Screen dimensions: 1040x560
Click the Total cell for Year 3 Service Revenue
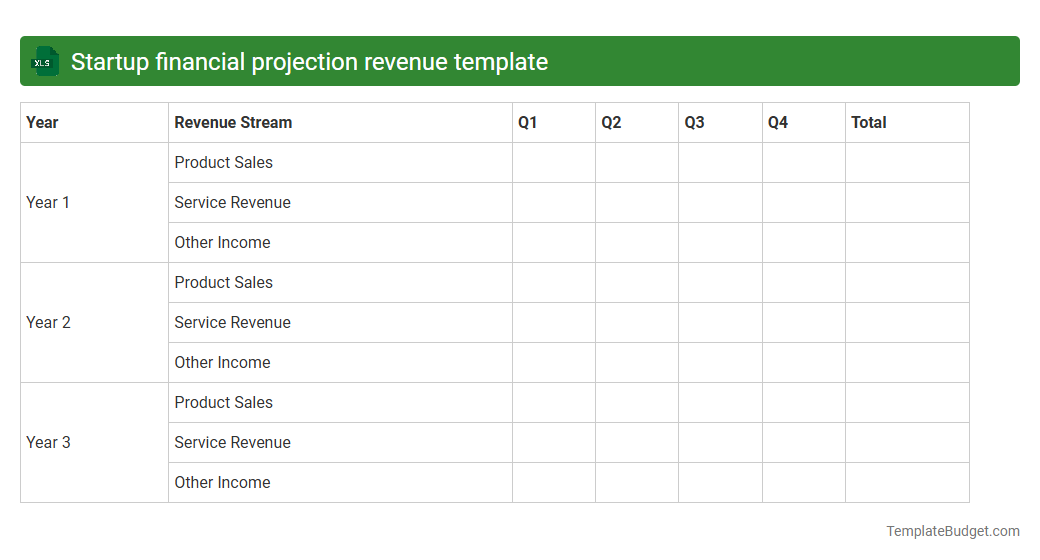click(907, 443)
